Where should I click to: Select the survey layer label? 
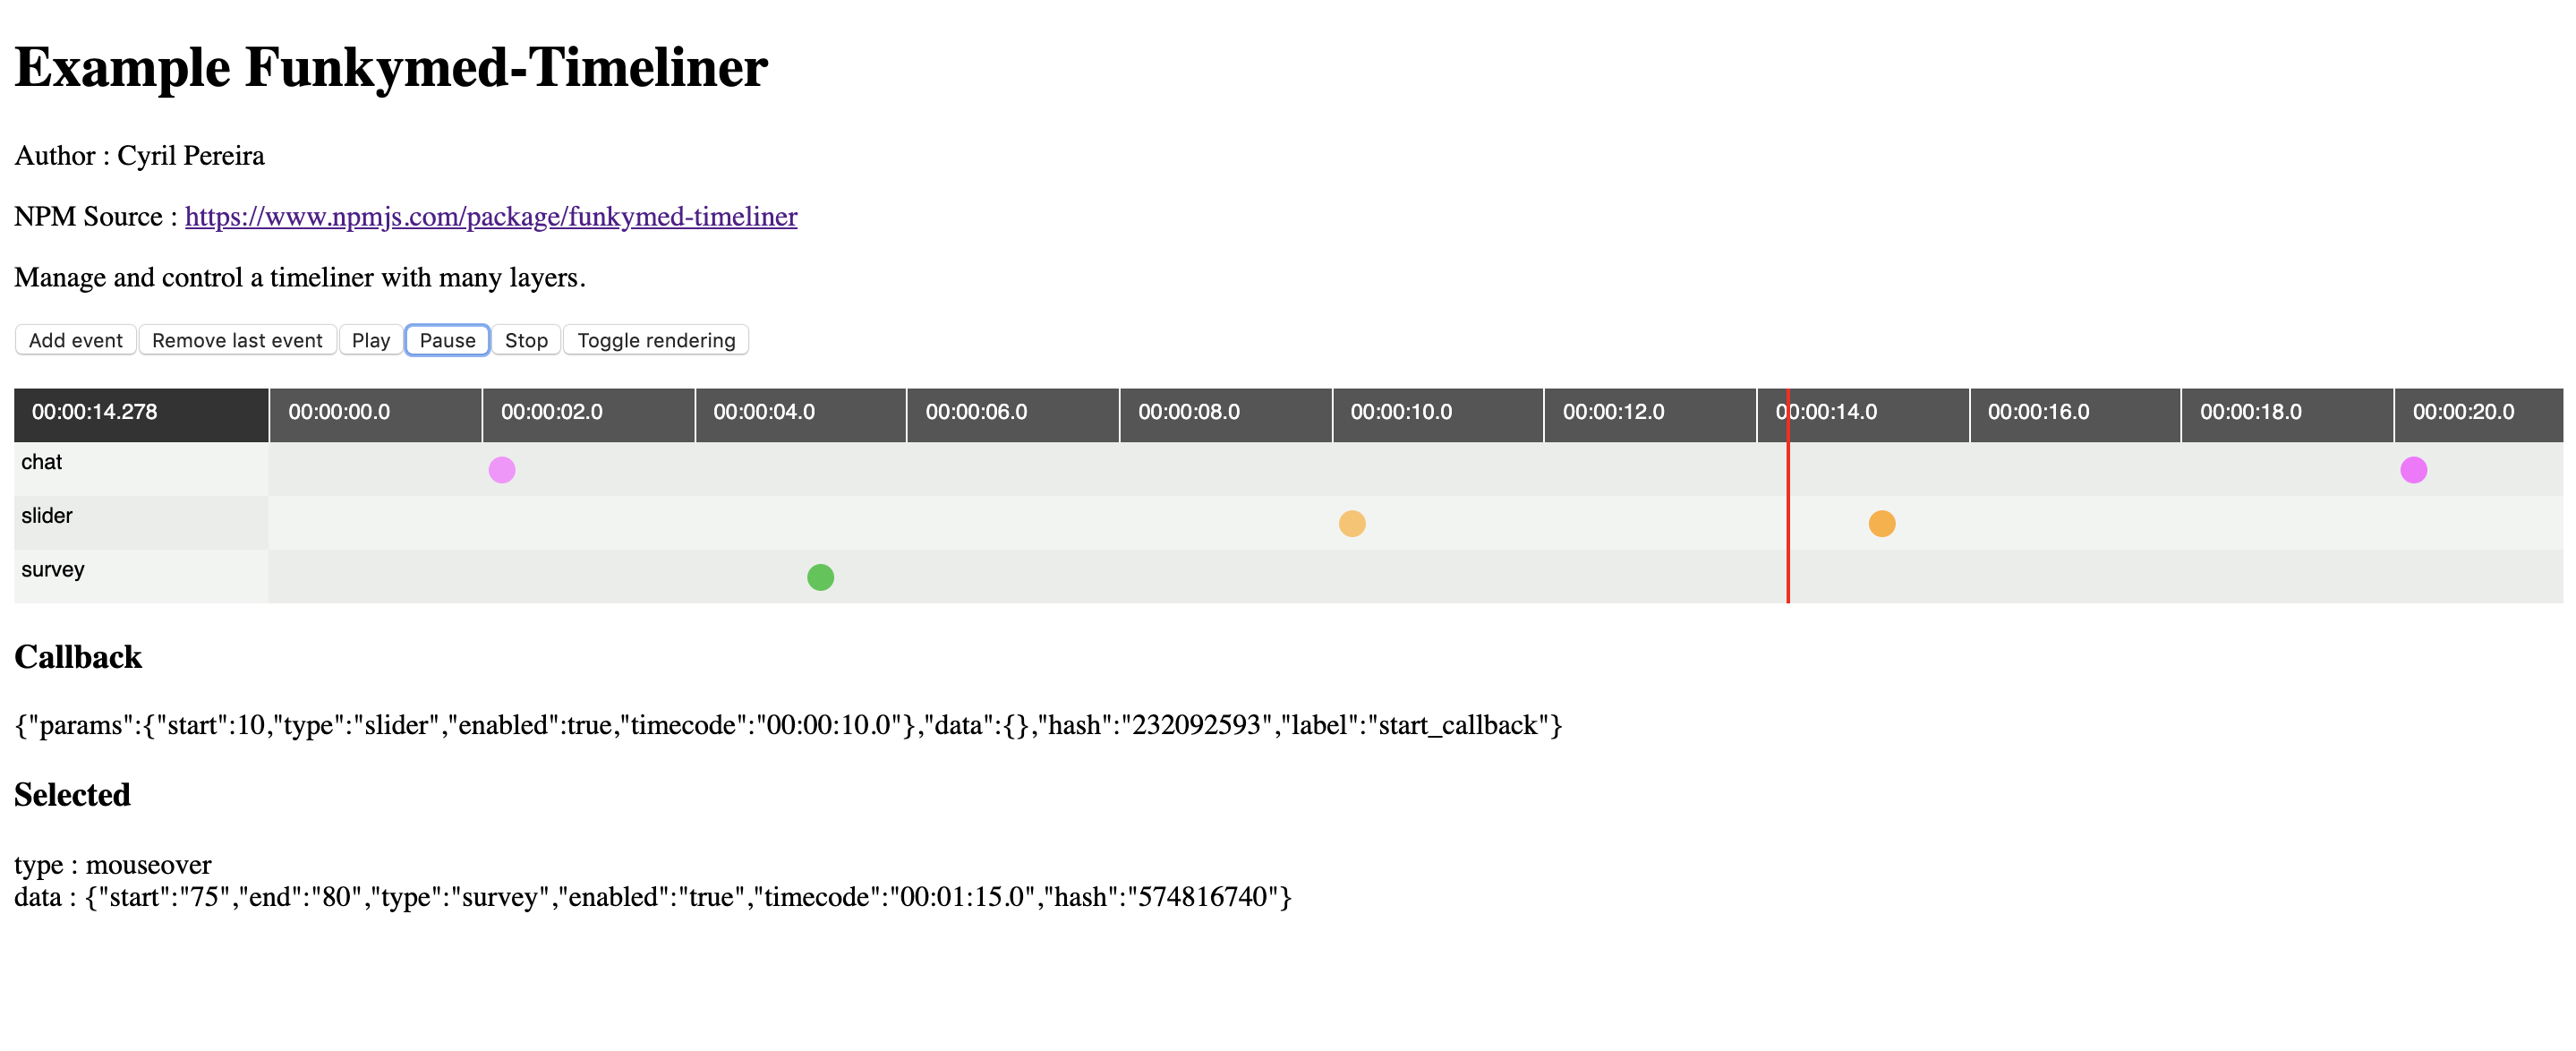pyautogui.click(x=53, y=570)
